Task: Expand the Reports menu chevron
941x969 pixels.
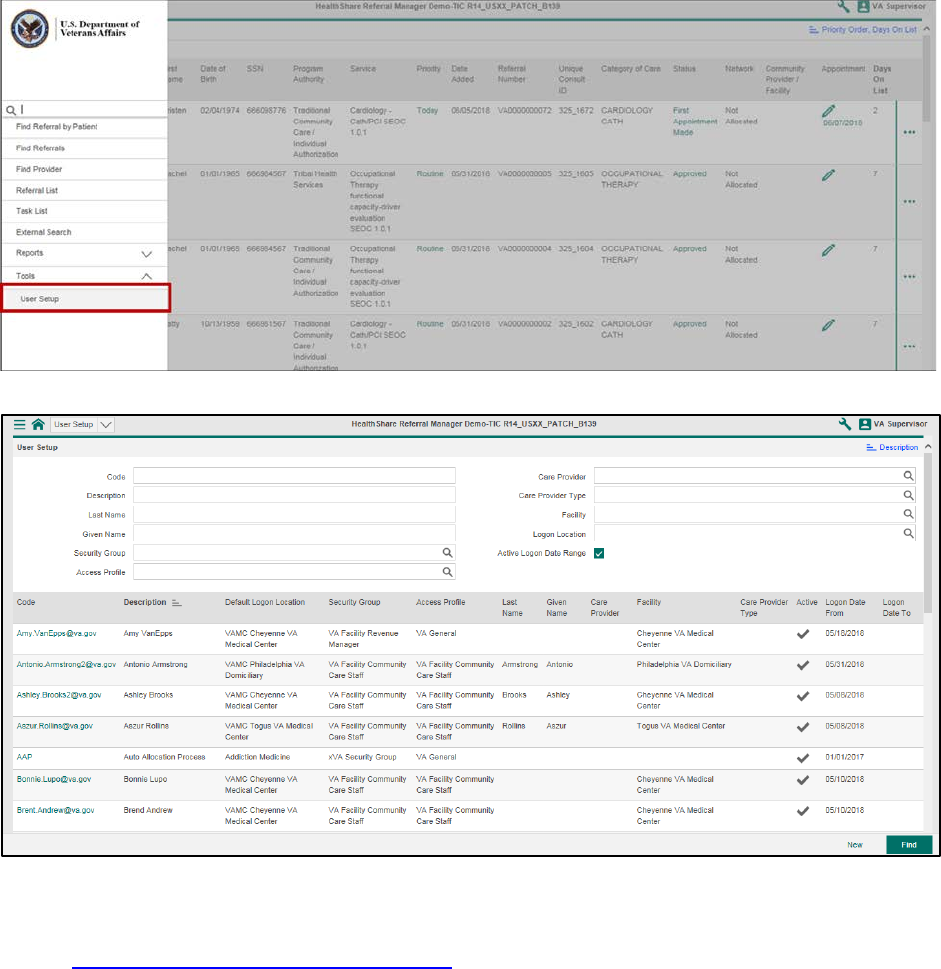Action: click(146, 254)
